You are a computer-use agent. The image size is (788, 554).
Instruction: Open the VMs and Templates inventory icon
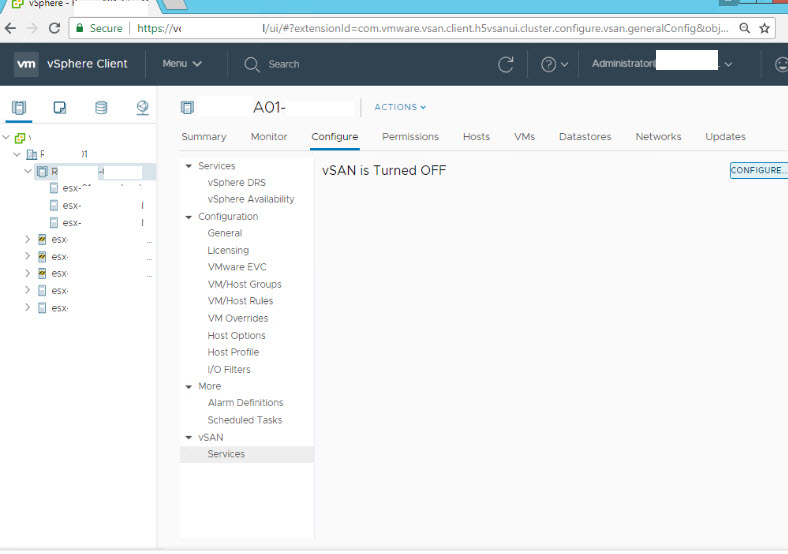point(60,107)
